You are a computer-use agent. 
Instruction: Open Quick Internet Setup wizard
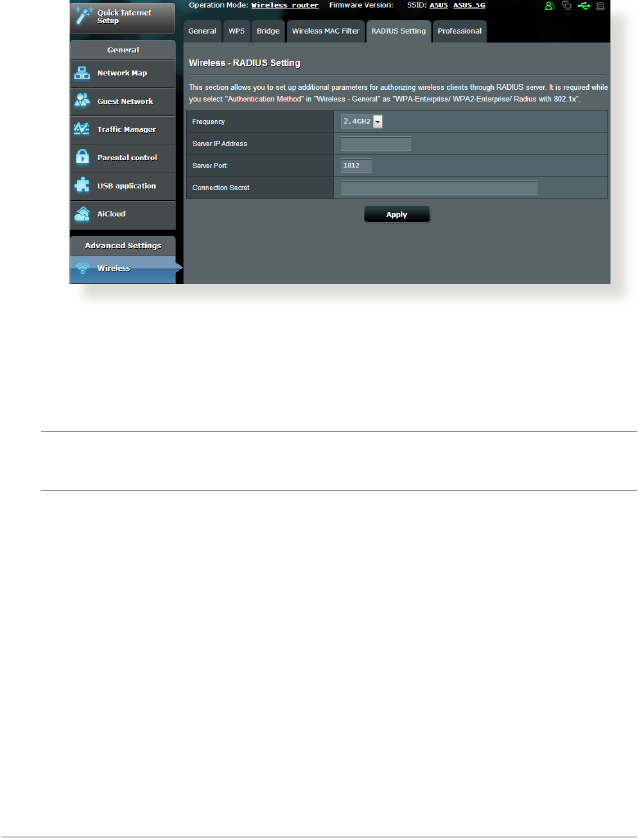point(122,17)
